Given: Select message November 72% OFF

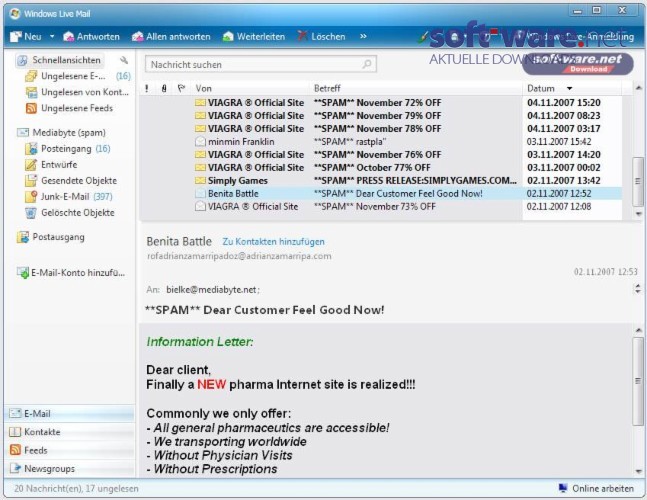Looking at the screenshot, I should click(381, 103).
